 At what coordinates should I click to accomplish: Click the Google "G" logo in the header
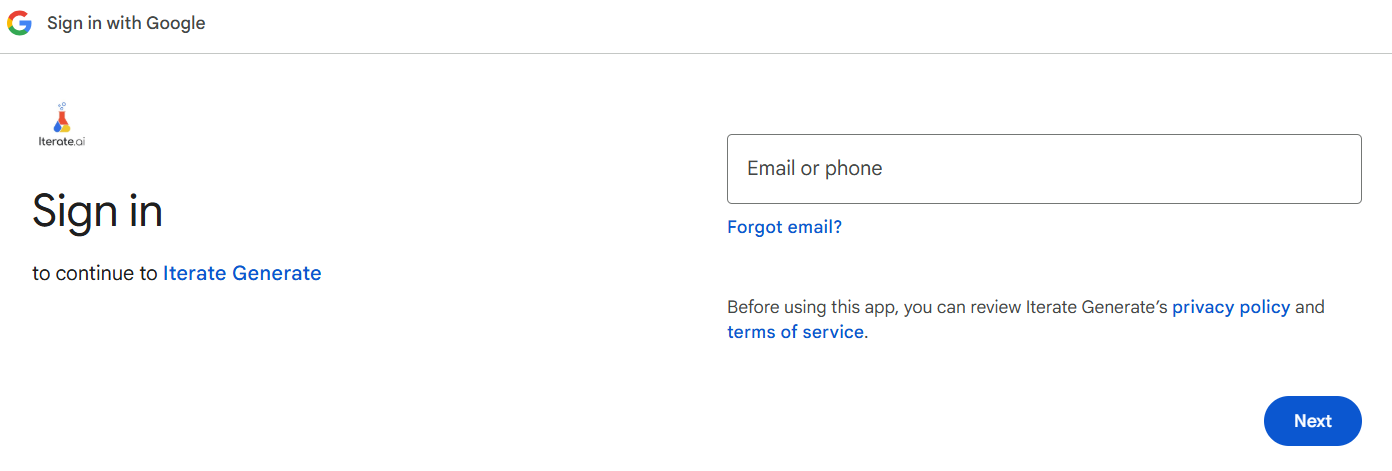tap(19, 23)
